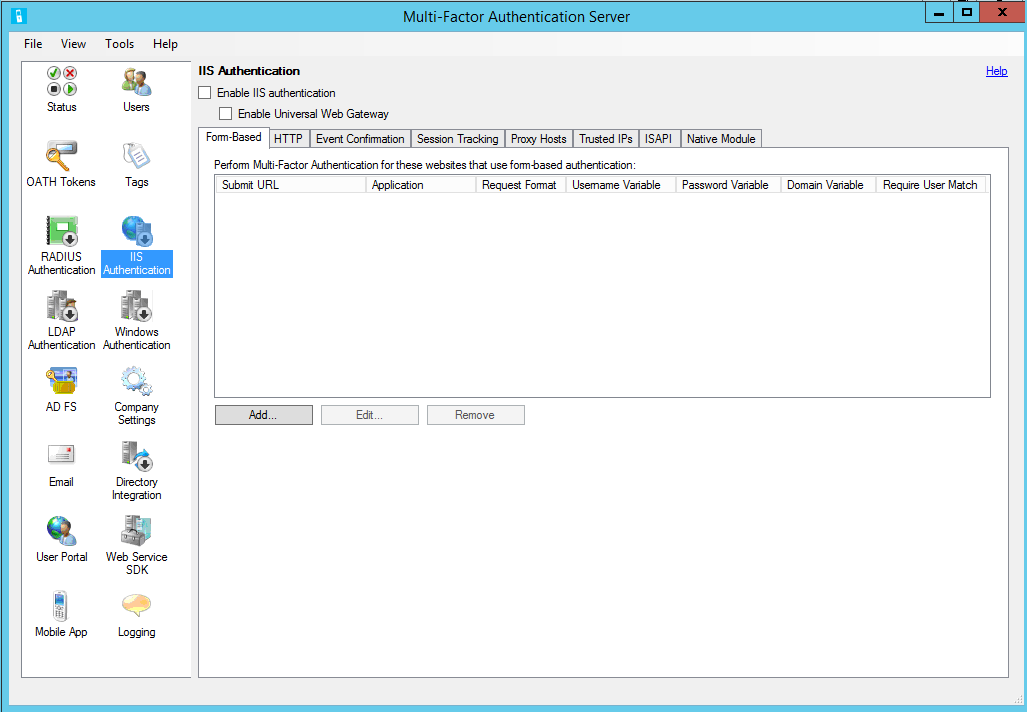
Task: Sort by Password Variable column header
Action: (728, 185)
